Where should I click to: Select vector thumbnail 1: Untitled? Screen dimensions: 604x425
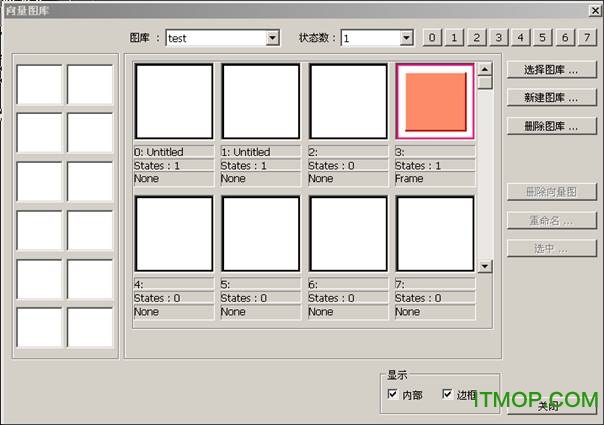[x=260, y=101]
